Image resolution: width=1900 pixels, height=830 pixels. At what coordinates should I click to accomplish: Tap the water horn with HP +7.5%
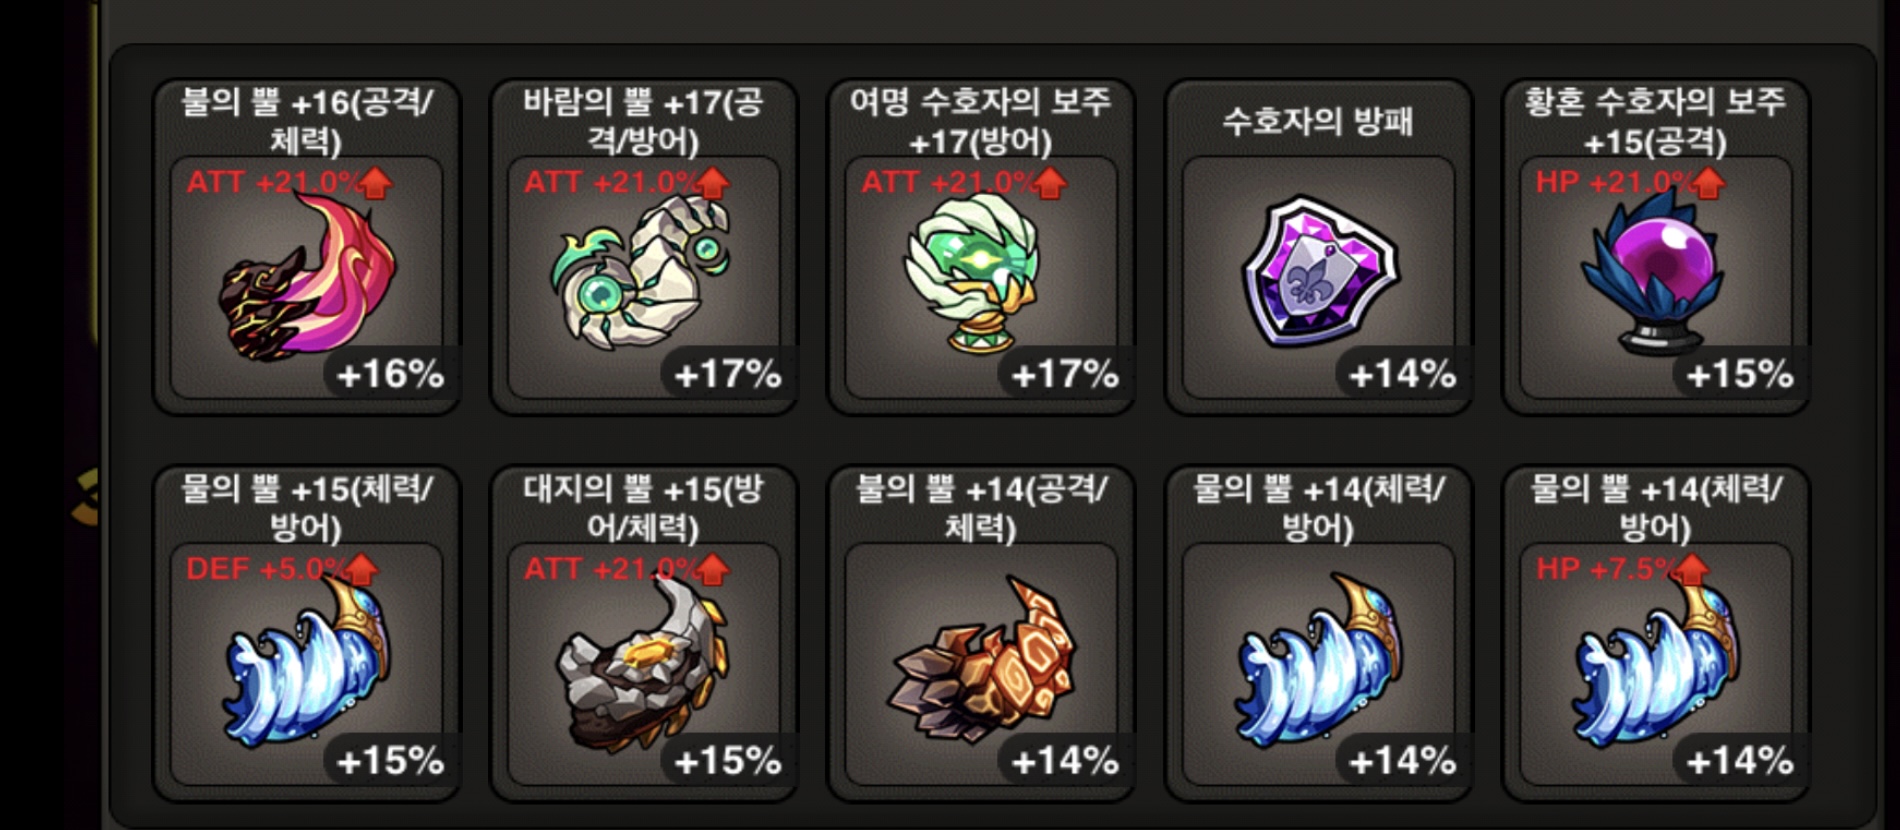1656,660
